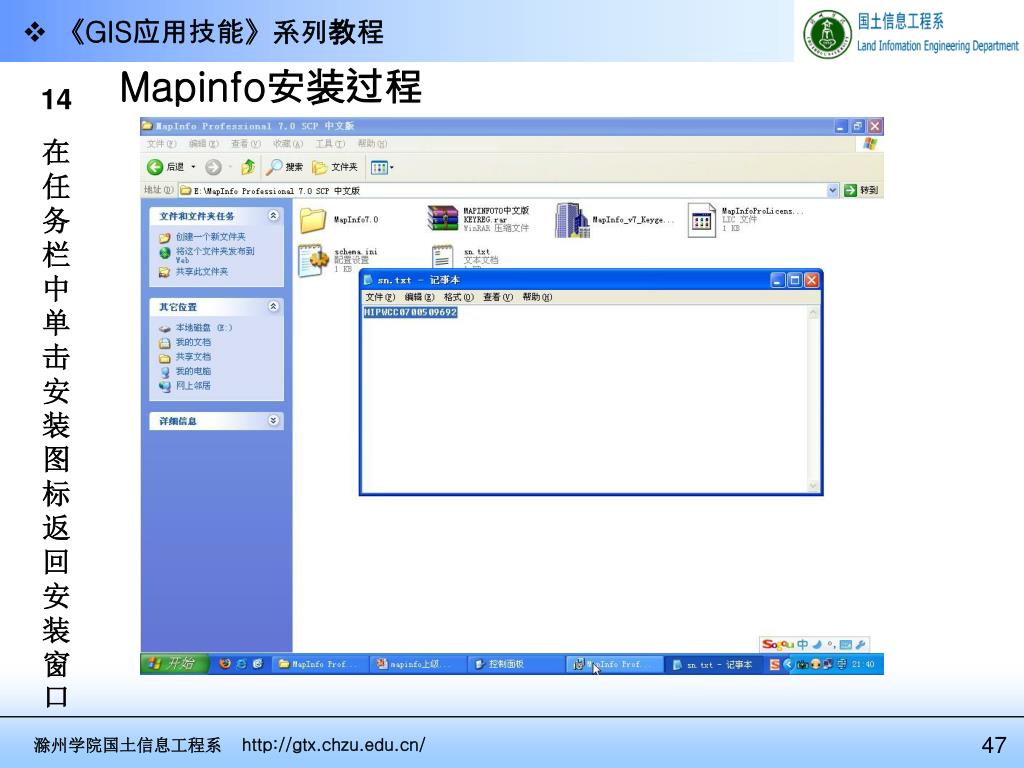1024x768 pixels.
Task: Click Make a new folder link
Action: [x=210, y=236]
